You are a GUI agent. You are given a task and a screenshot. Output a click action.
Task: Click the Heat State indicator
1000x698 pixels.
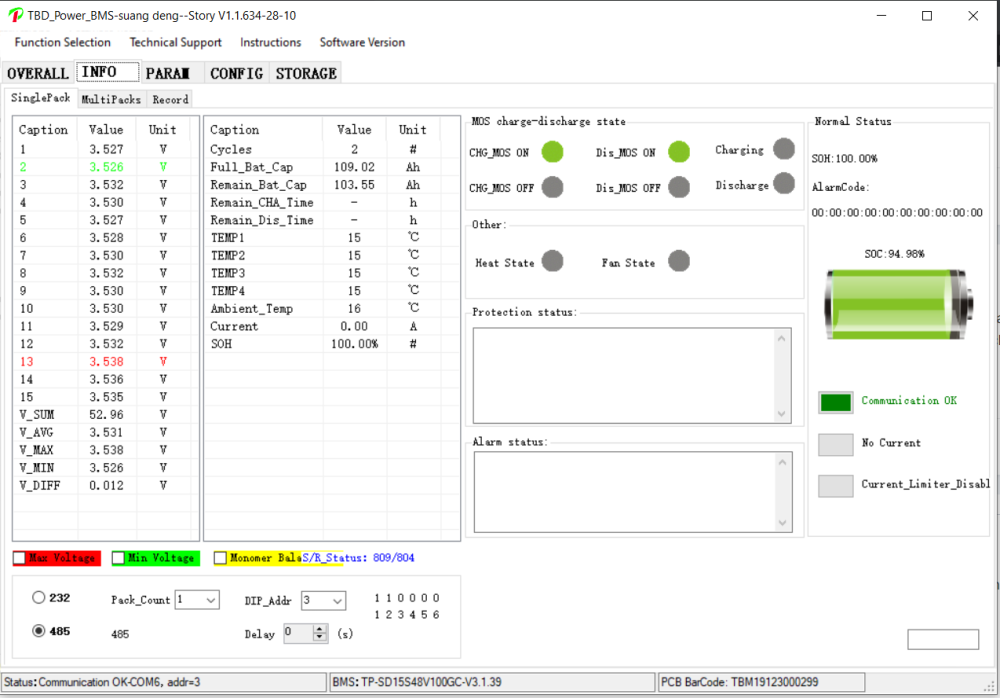(552, 261)
